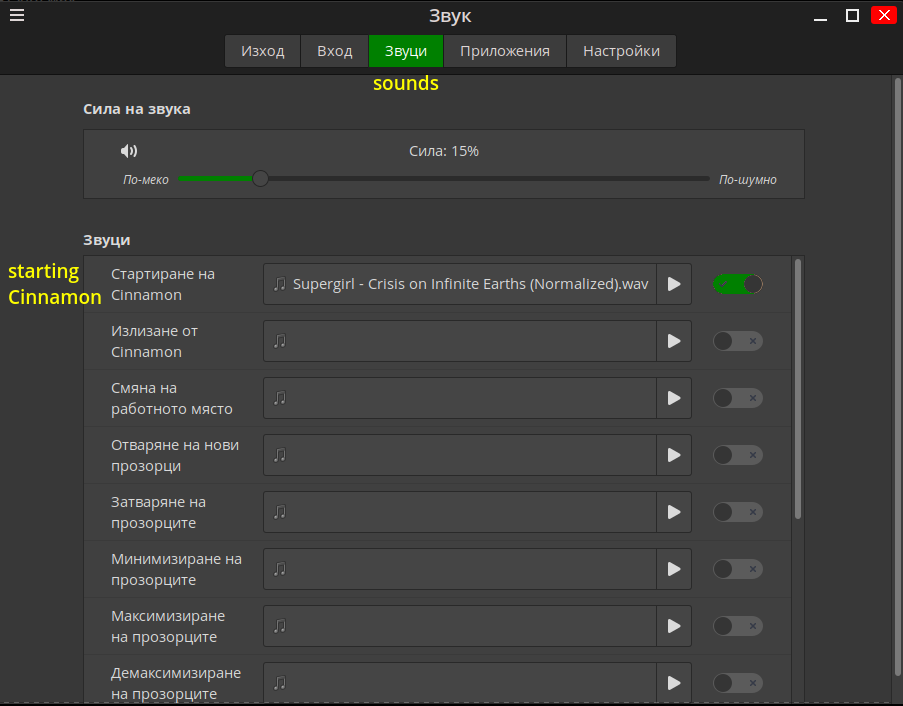Choose file for Стартиране на Cinnamon sound
This screenshot has width=903, height=706.
point(460,284)
